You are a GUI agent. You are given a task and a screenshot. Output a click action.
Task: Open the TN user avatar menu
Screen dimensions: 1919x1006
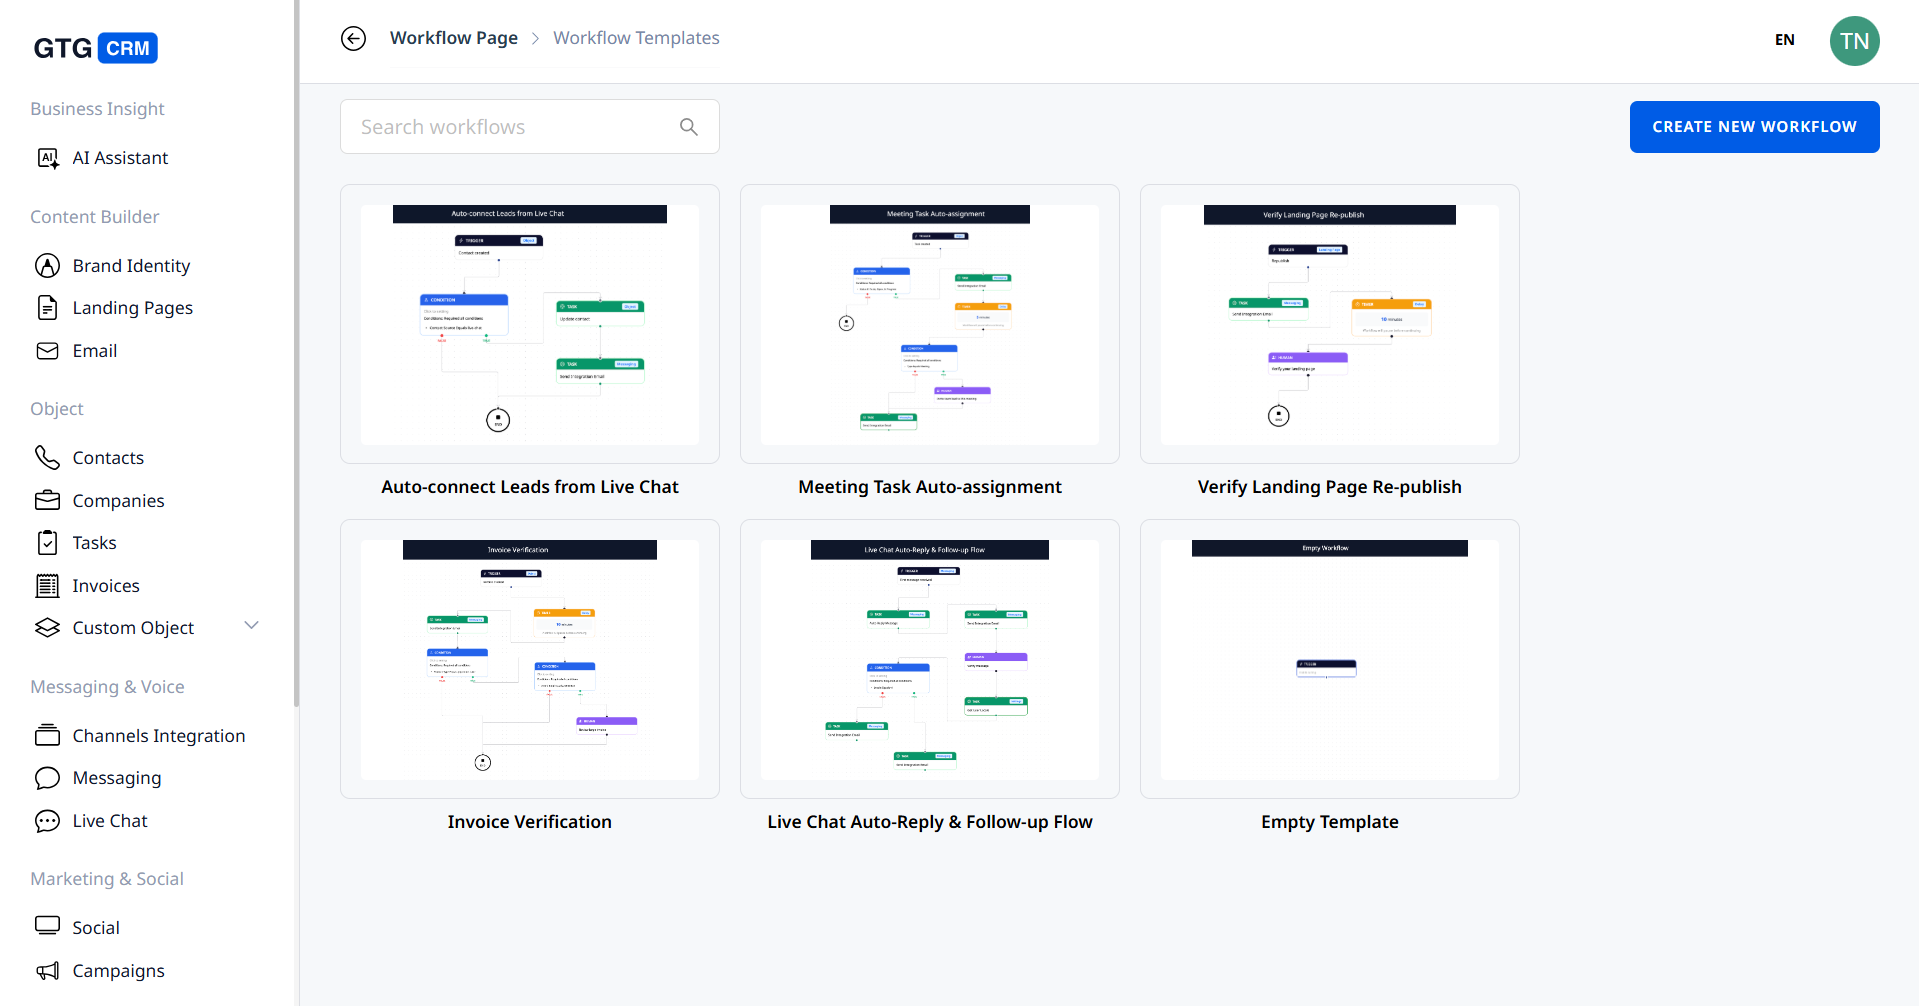(1854, 41)
